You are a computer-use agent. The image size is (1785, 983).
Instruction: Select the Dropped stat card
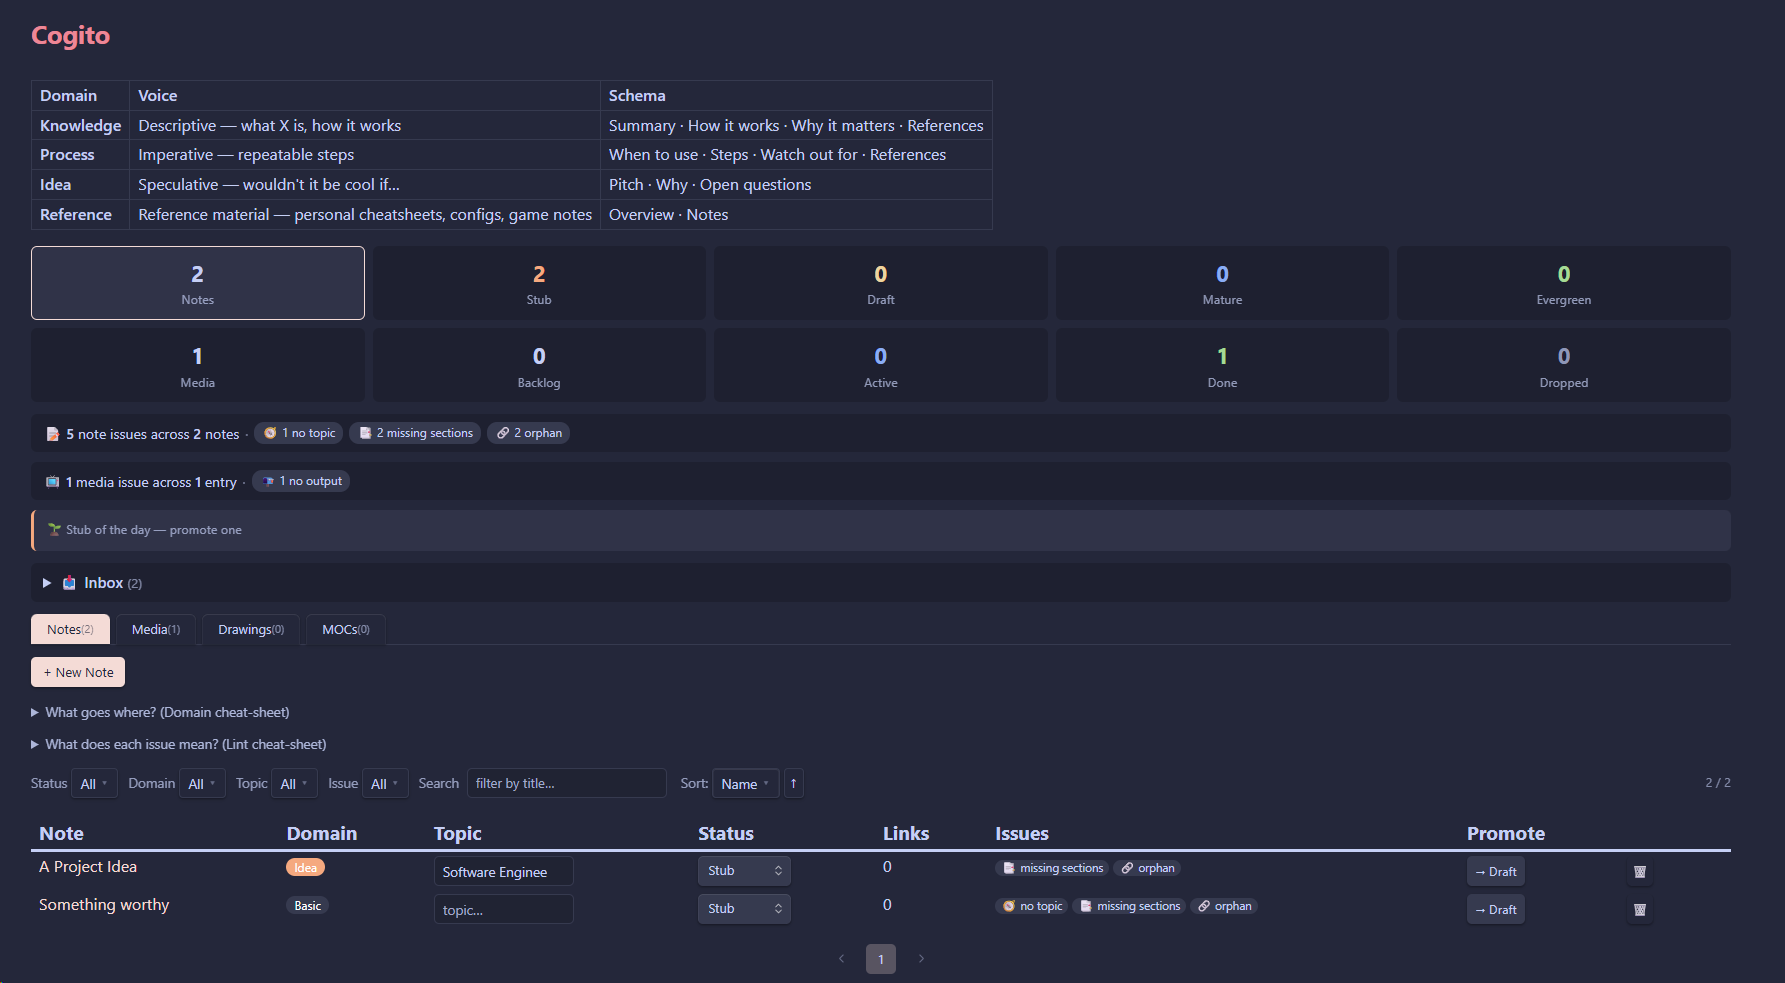(1564, 365)
